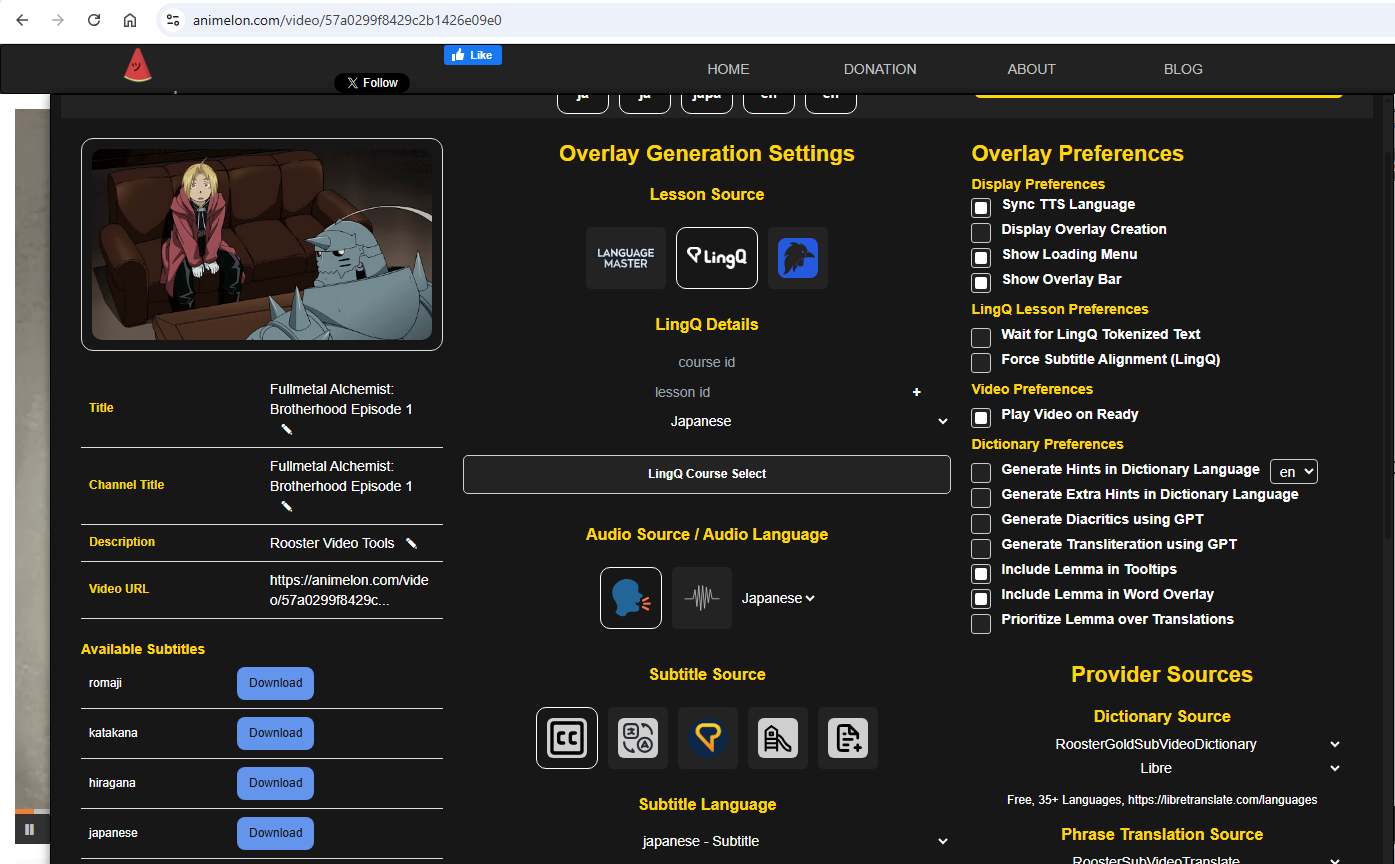The image size is (1395, 864).
Task: Enable Prioritize Lemma over Translations
Action: tap(981, 622)
